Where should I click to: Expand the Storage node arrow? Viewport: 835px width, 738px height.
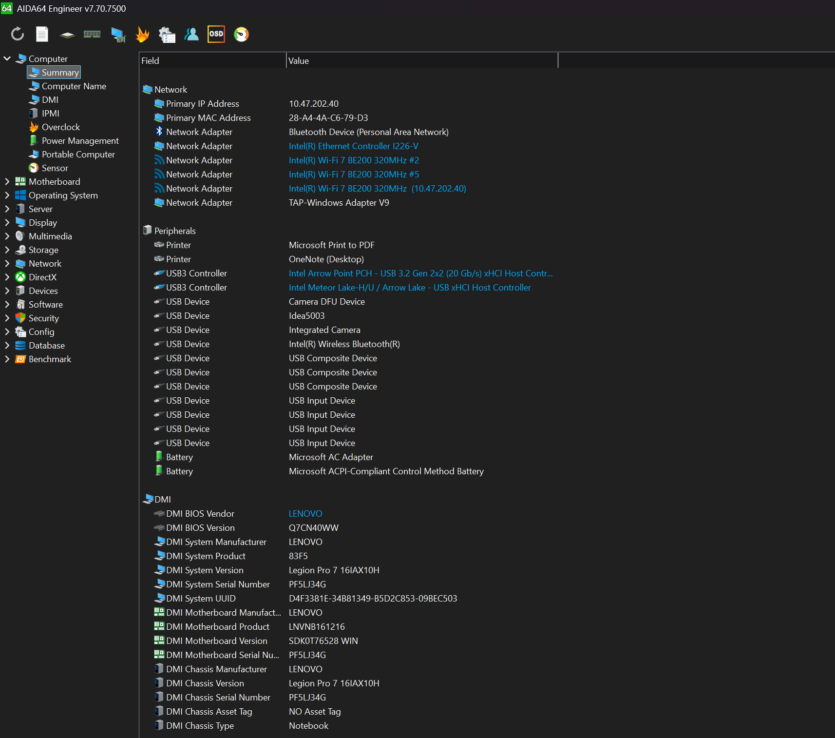tap(7, 250)
